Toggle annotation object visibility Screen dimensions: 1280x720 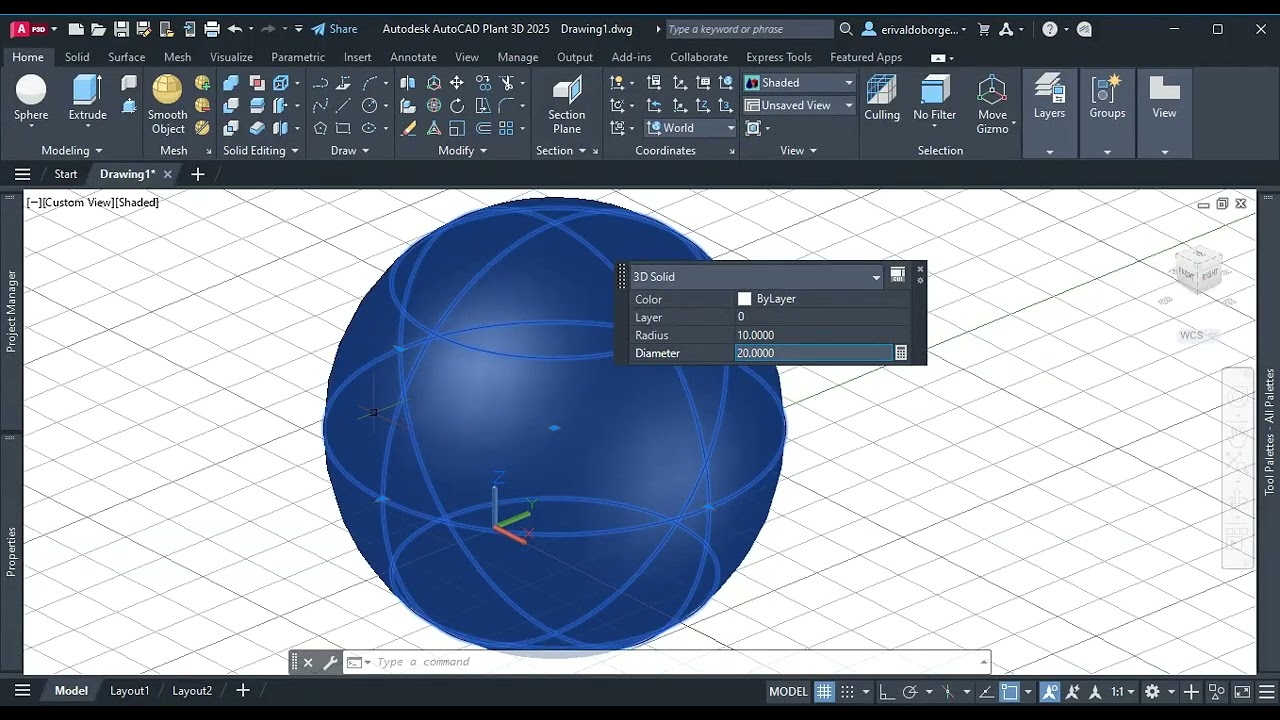[1050, 691]
